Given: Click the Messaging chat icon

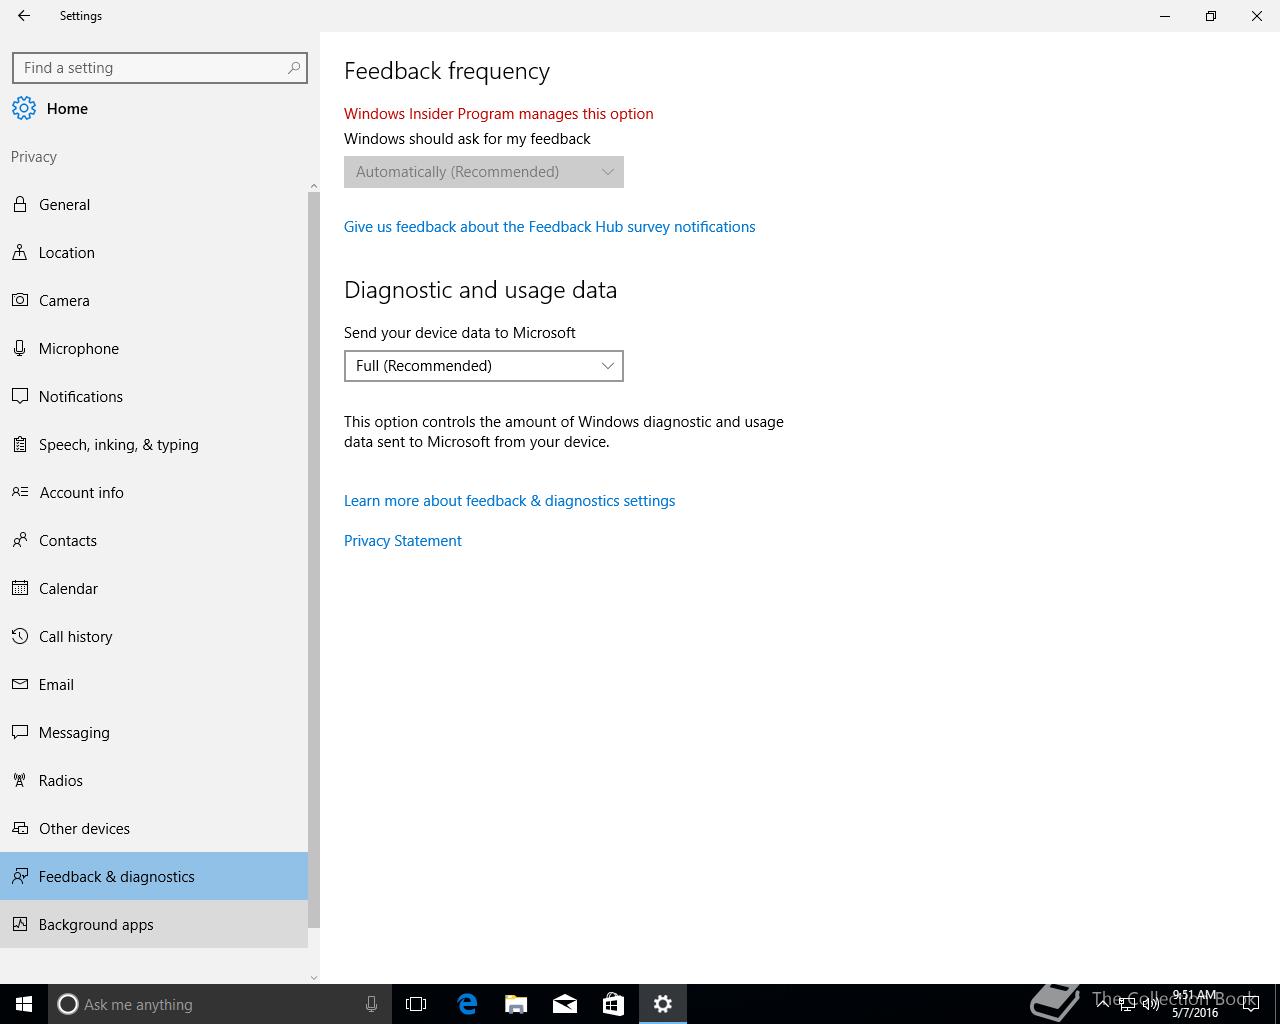Looking at the screenshot, I should click(x=20, y=732).
